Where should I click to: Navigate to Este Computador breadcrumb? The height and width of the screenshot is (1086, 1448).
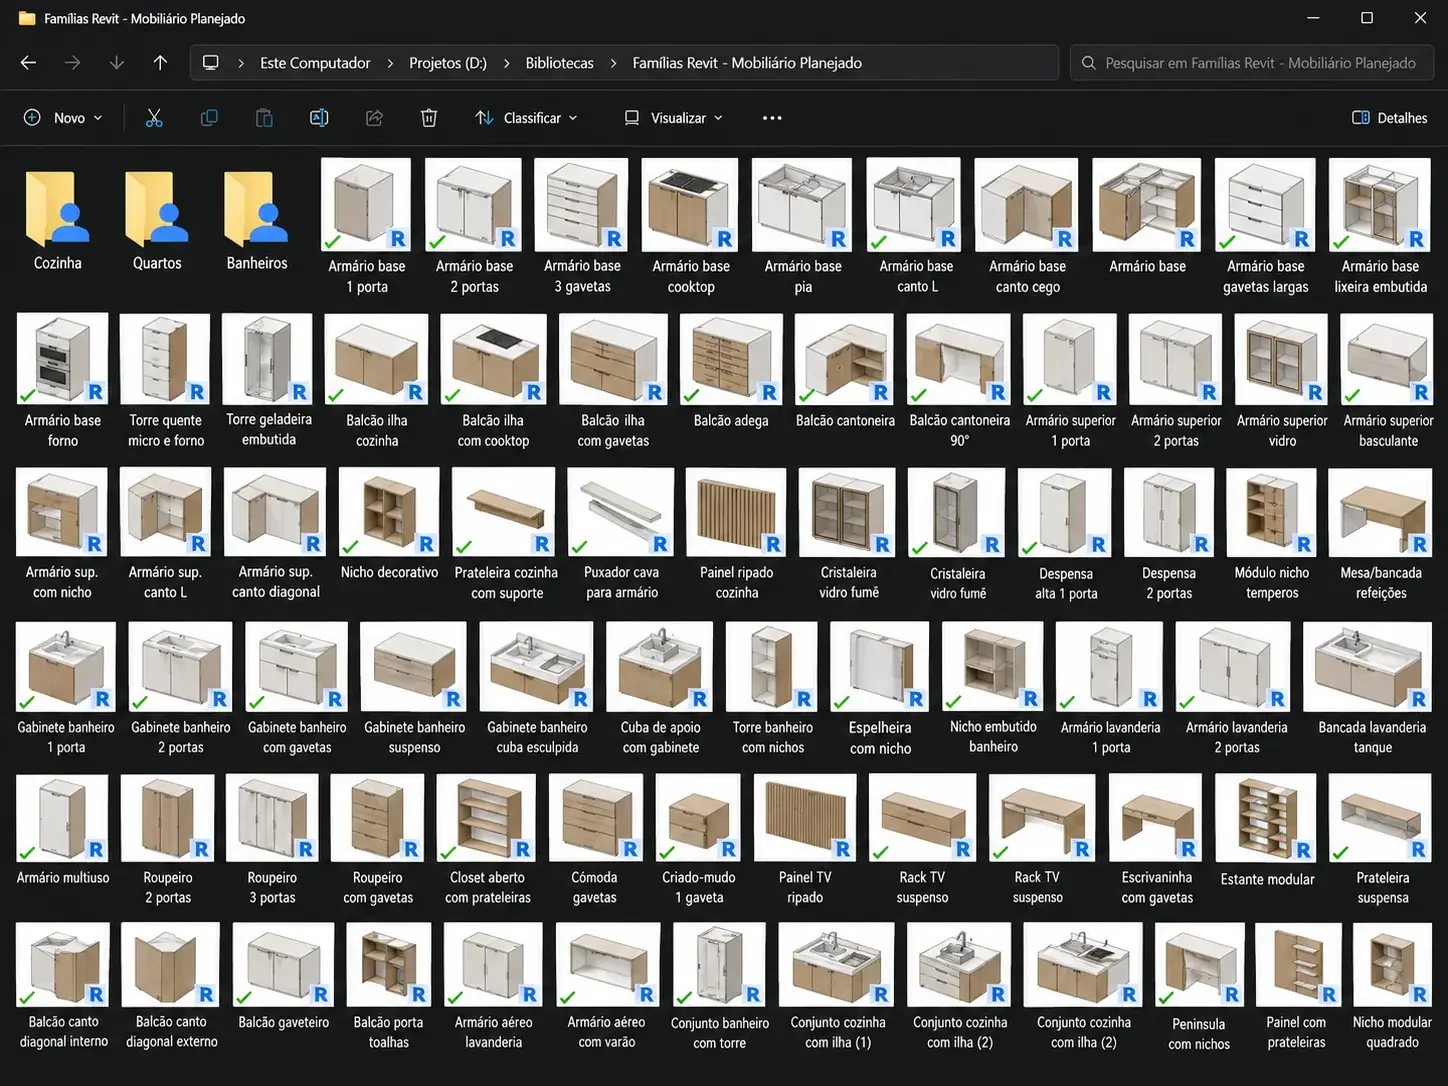pyautogui.click(x=315, y=63)
